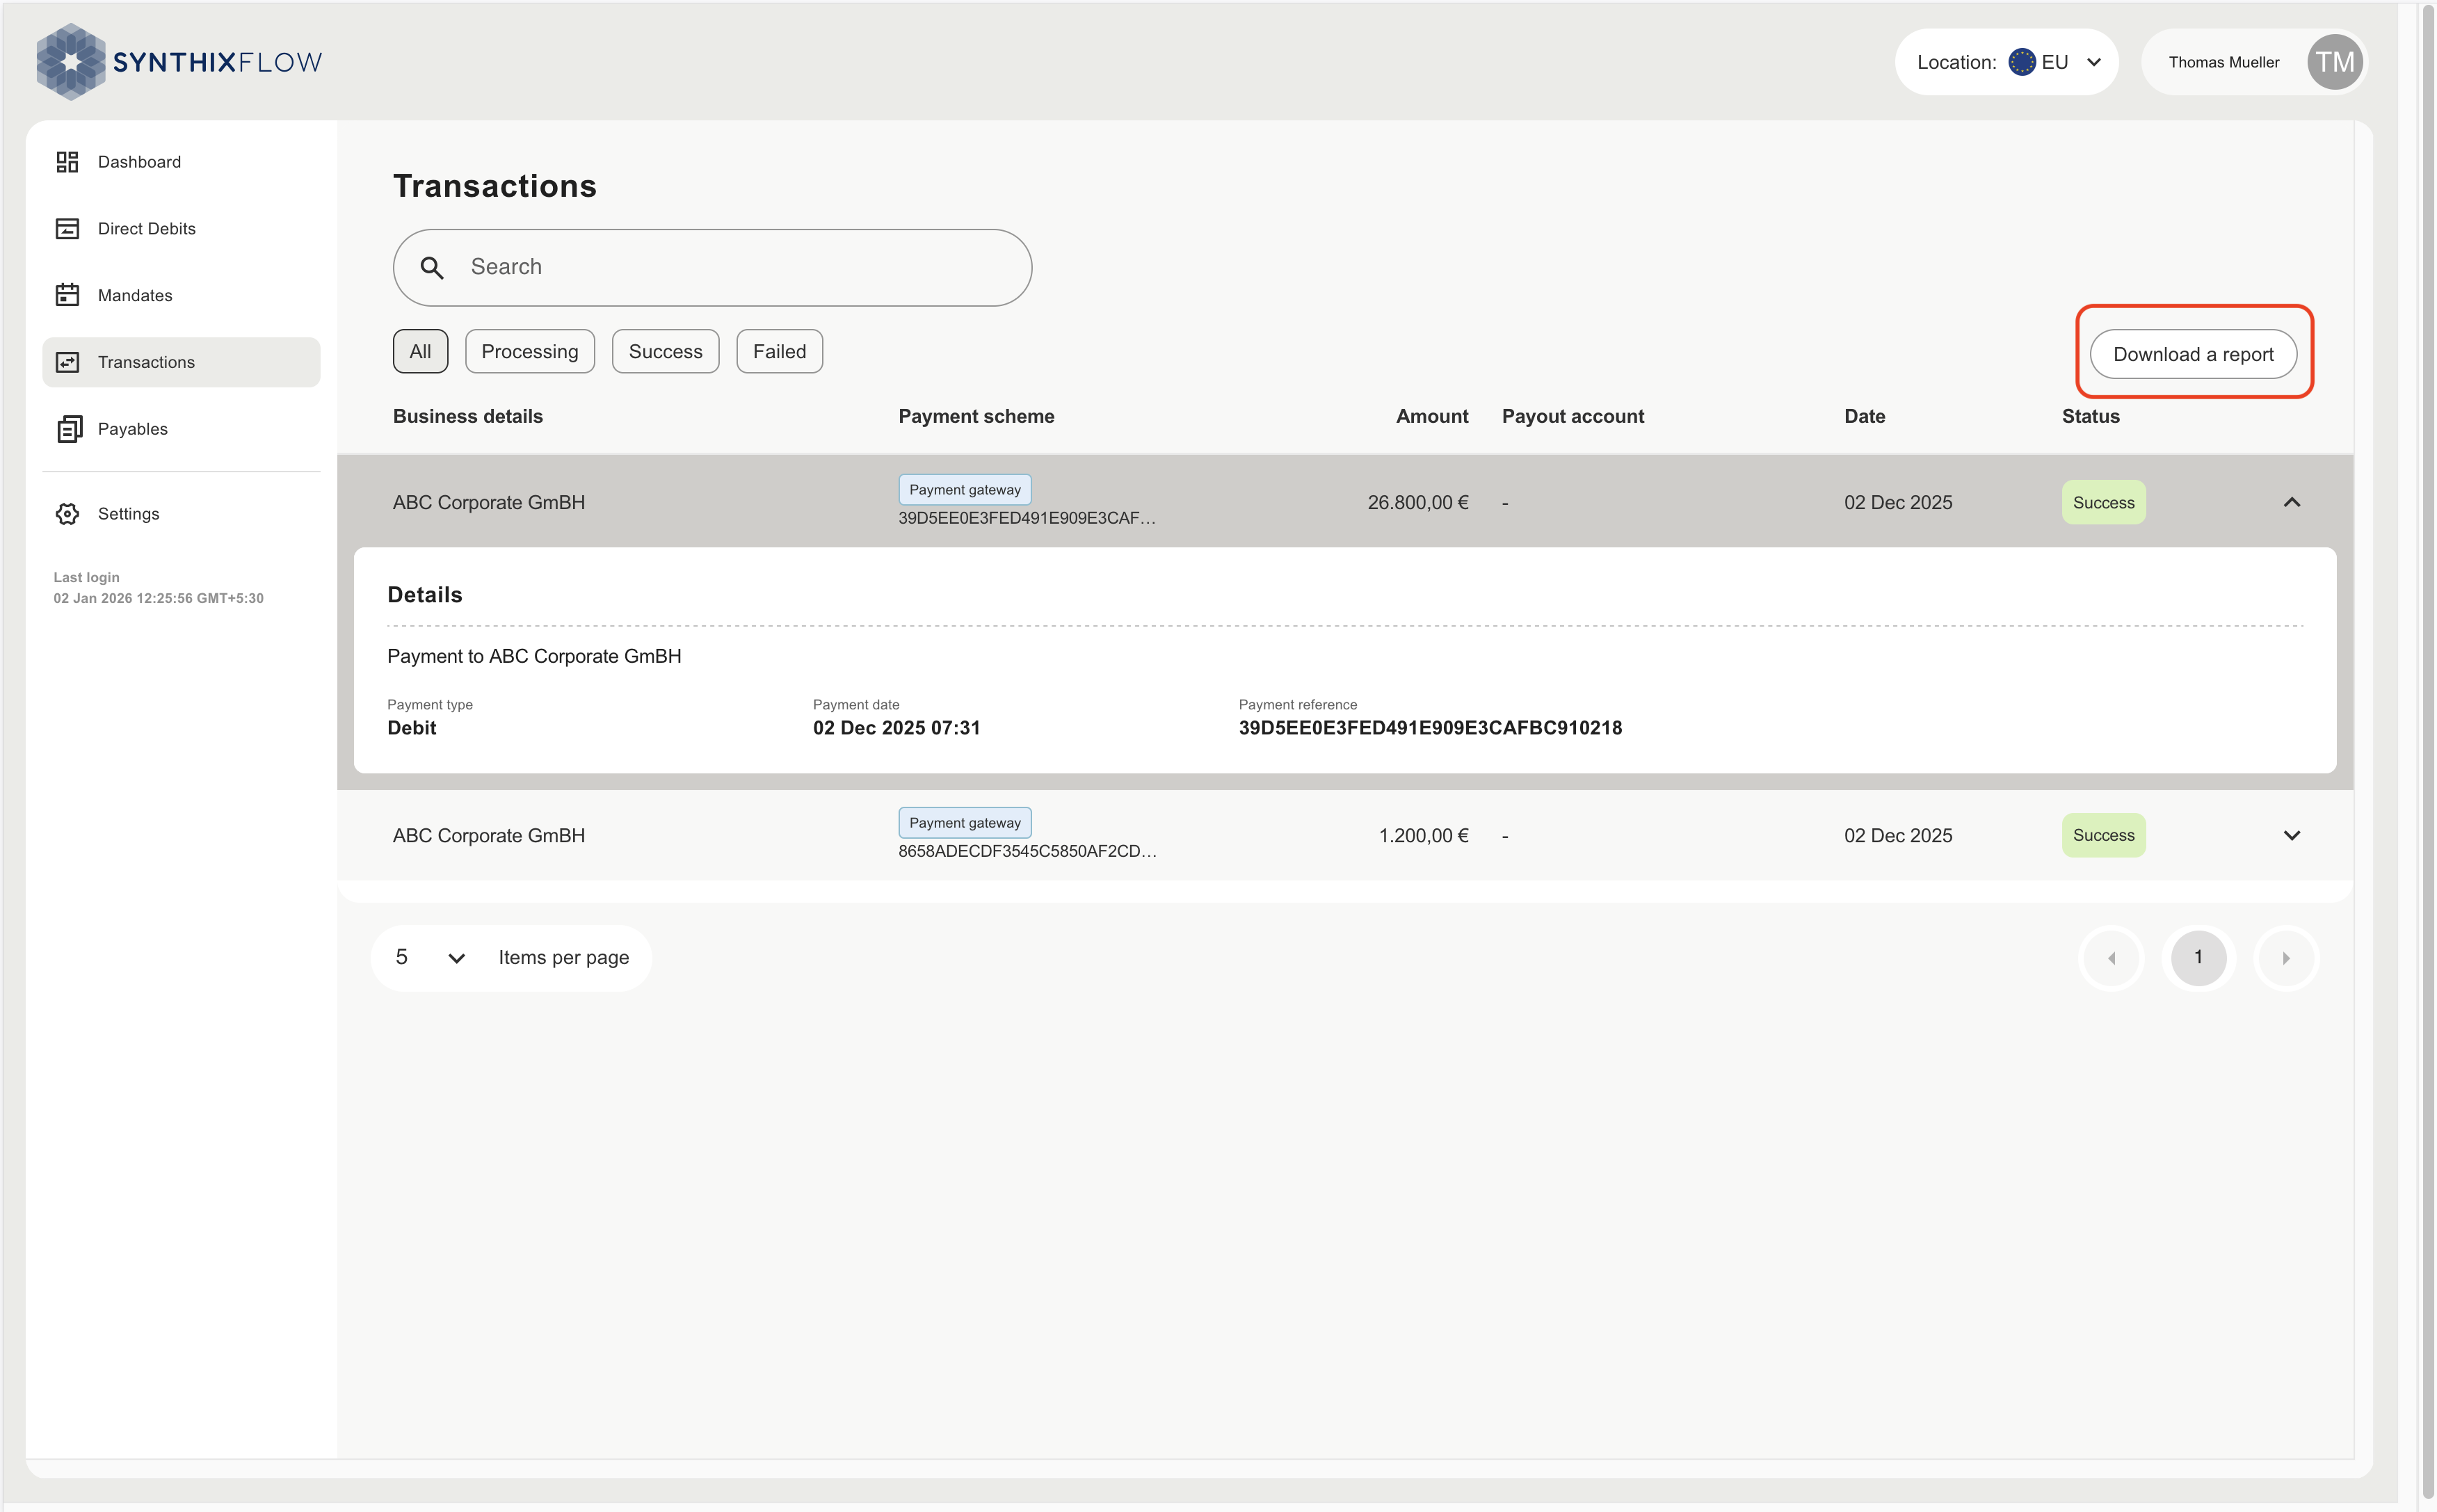Click the Amount column header
Viewport: 2437px width, 1512px height.
(x=1431, y=416)
